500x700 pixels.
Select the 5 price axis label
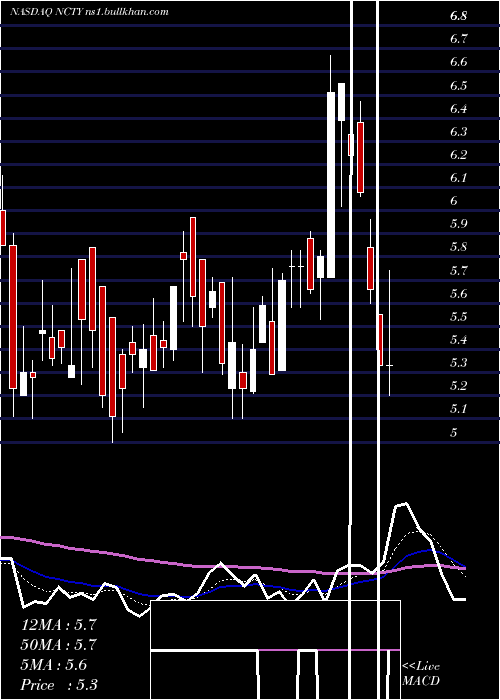click(x=454, y=433)
